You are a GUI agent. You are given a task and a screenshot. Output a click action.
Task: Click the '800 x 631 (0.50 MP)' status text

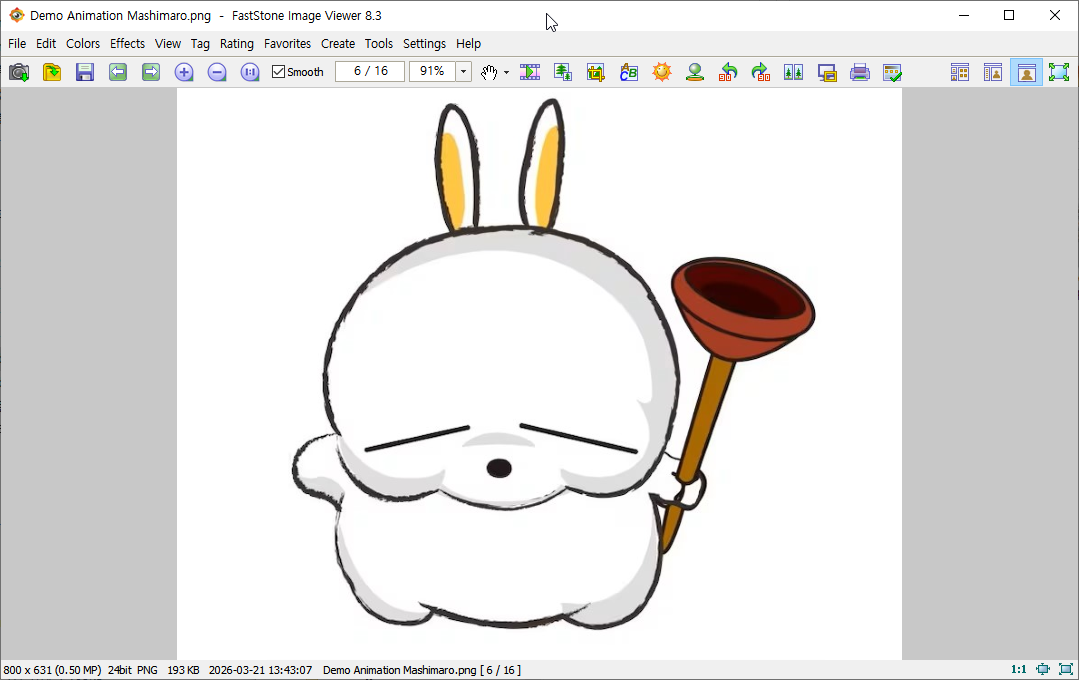click(52, 670)
